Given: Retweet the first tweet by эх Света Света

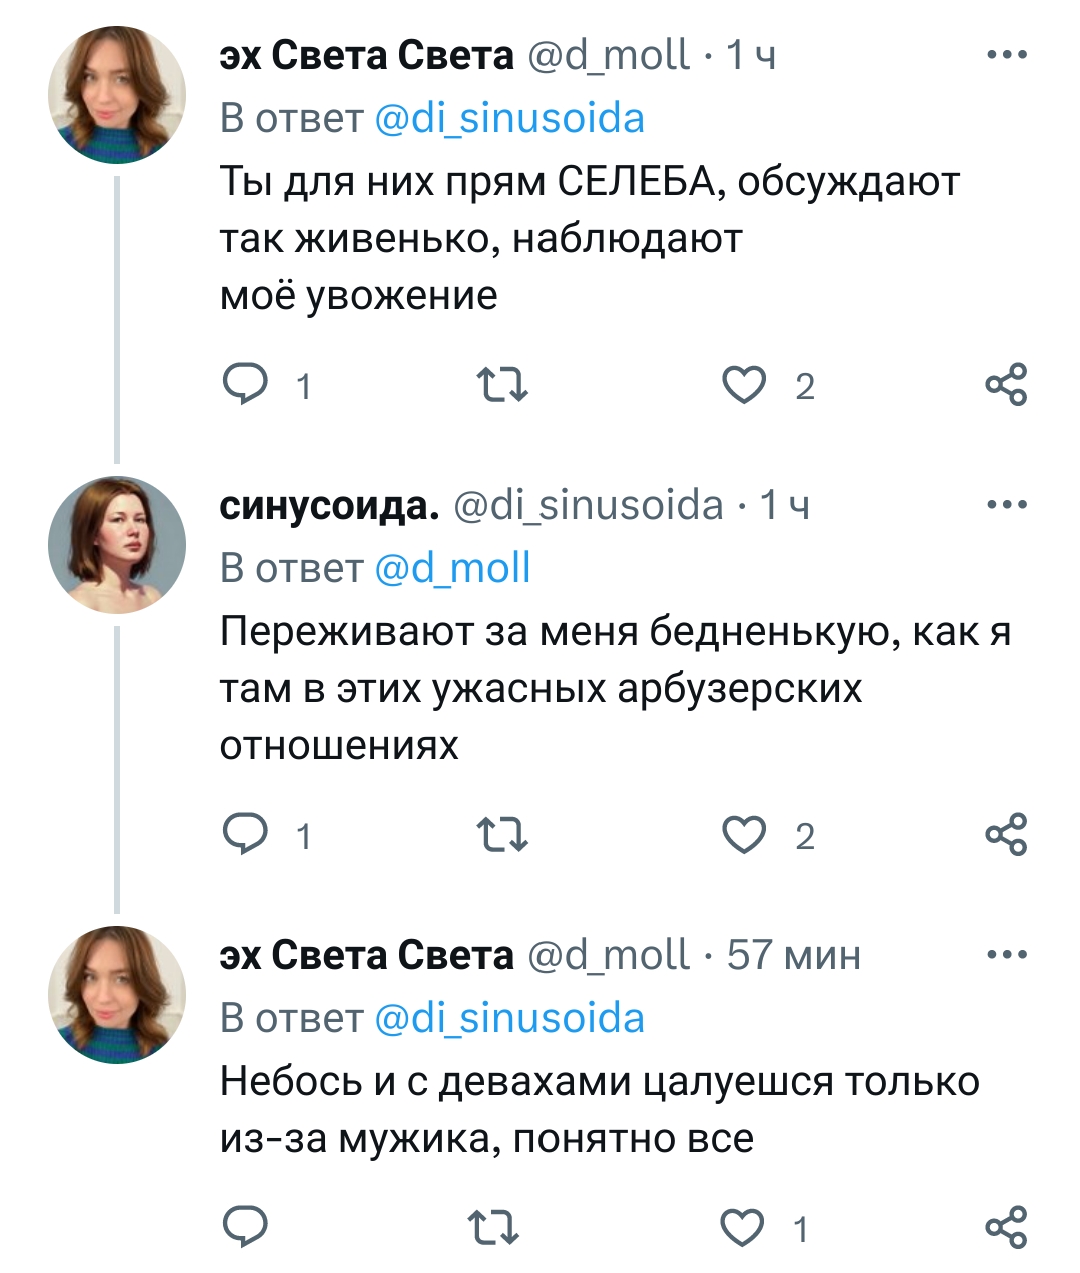Looking at the screenshot, I should (501, 385).
